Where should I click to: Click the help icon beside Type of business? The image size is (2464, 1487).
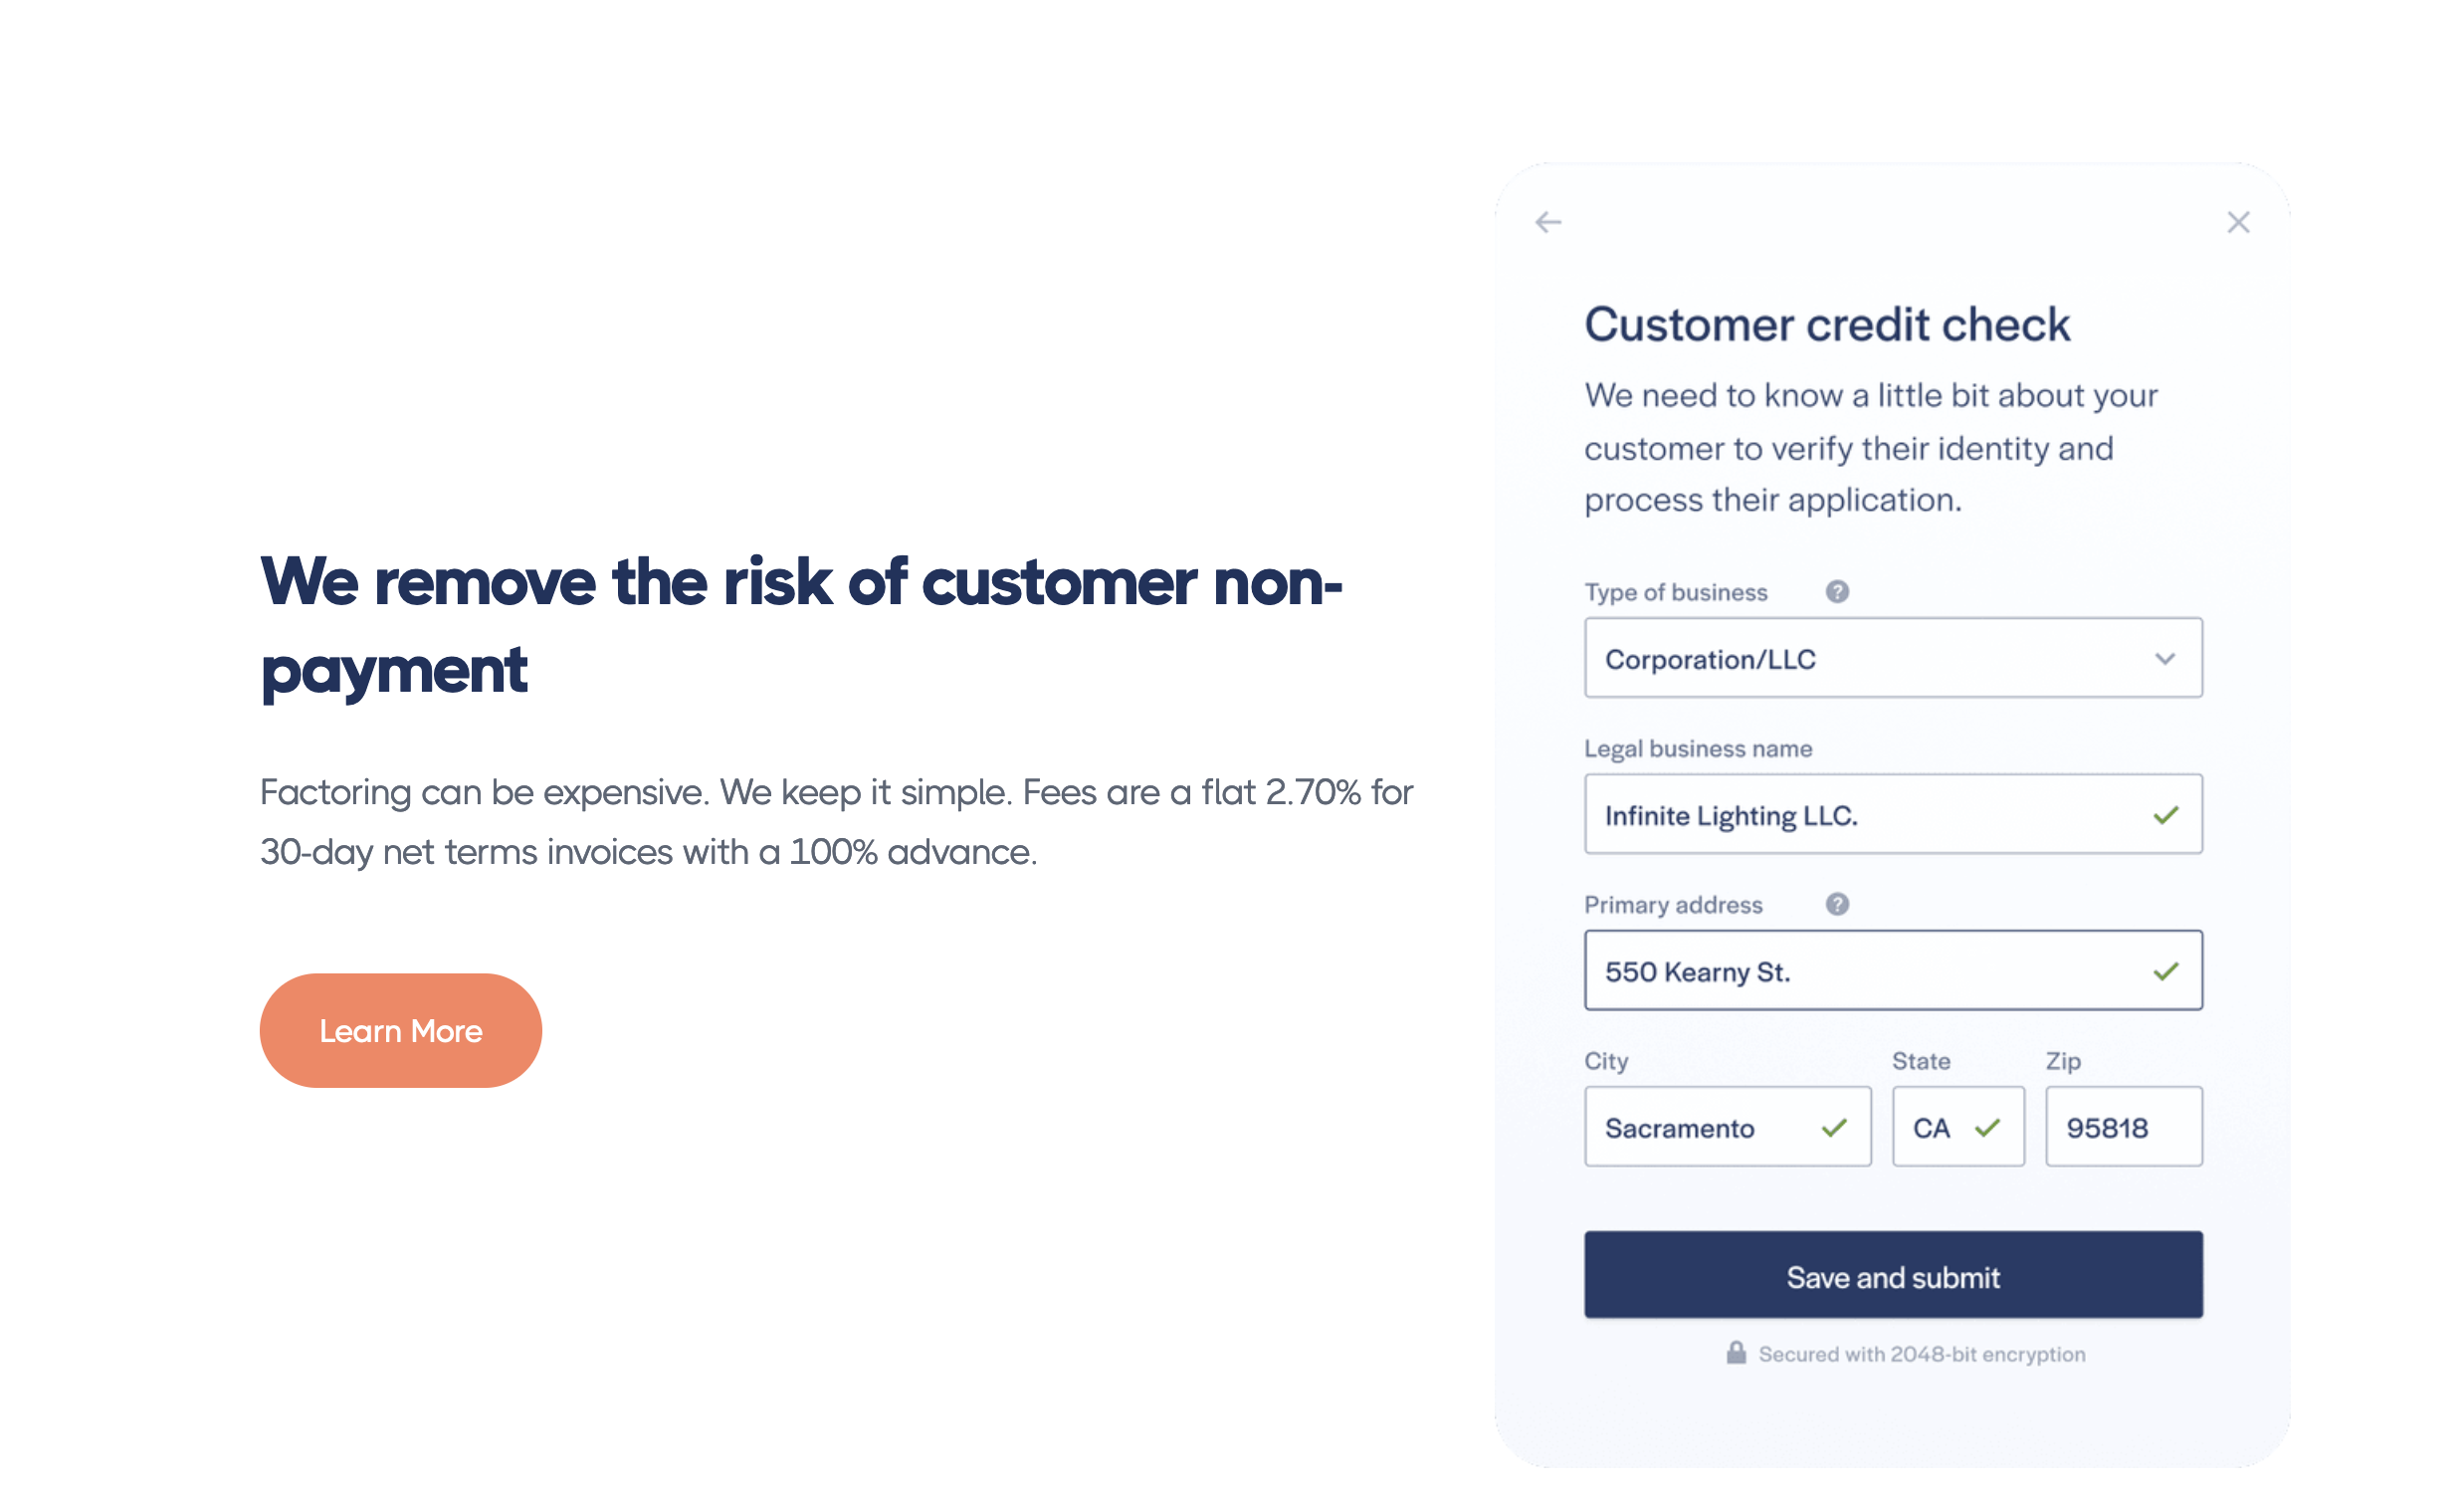click(1837, 592)
